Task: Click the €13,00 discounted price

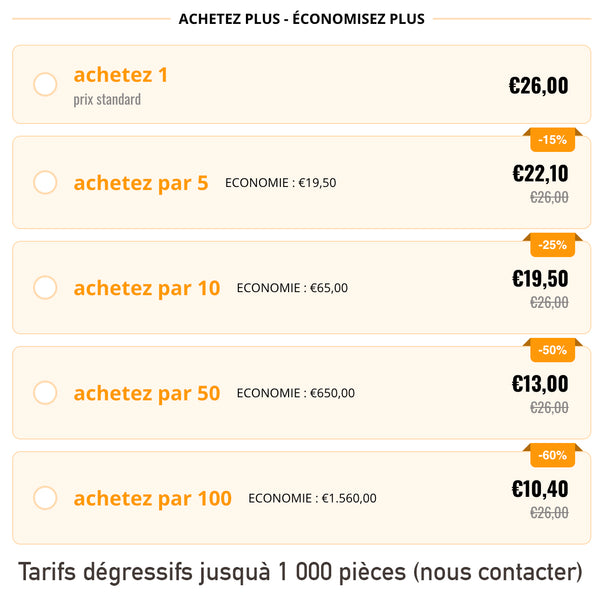Action: coord(540,383)
